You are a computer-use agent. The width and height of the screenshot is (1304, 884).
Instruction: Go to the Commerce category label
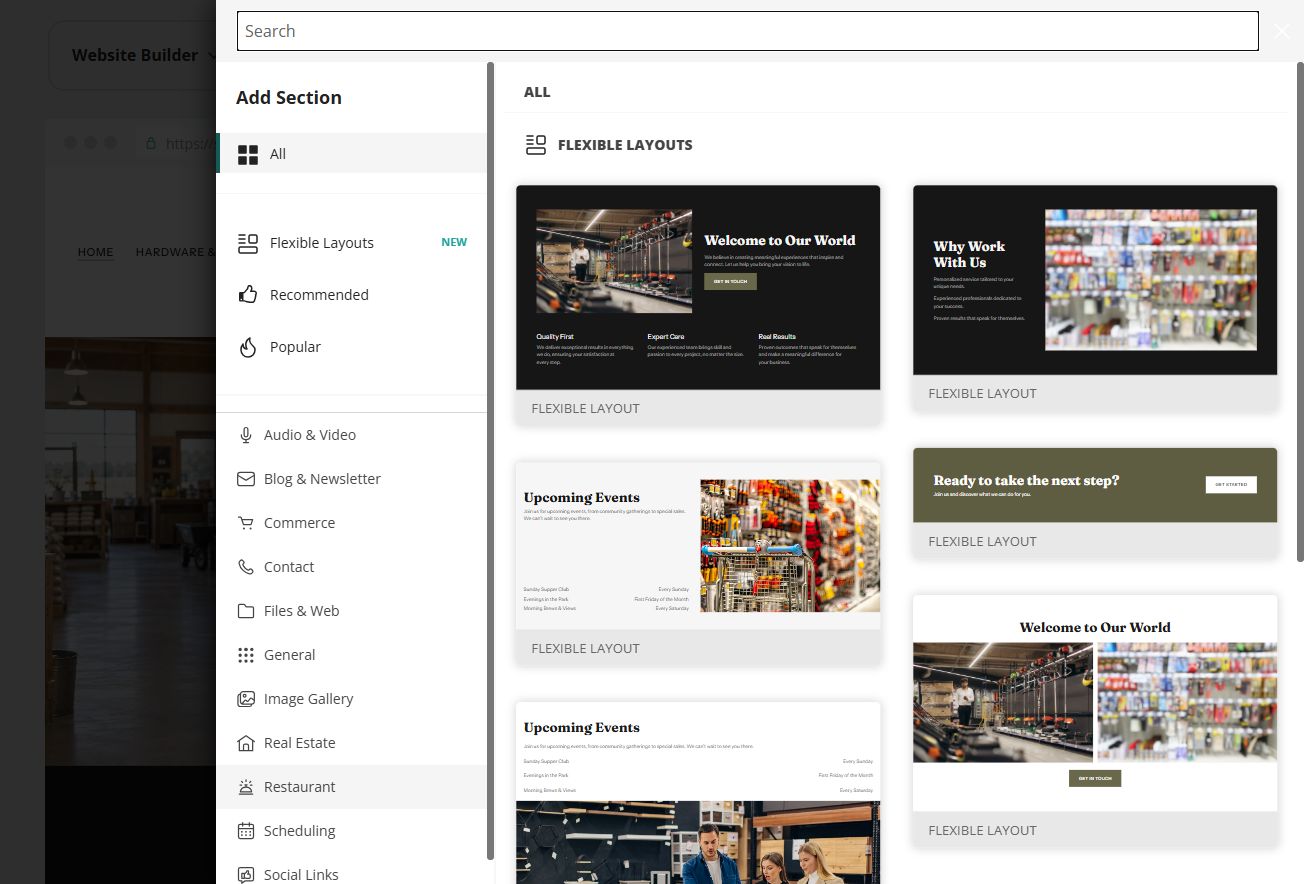[299, 523]
